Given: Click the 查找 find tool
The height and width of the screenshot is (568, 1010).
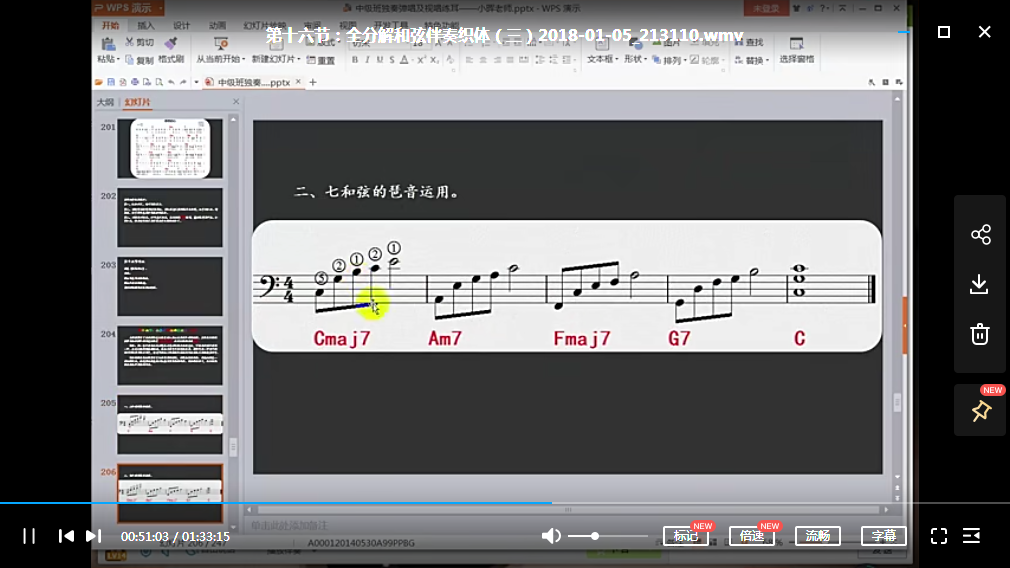Looking at the screenshot, I should pos(750,42).
